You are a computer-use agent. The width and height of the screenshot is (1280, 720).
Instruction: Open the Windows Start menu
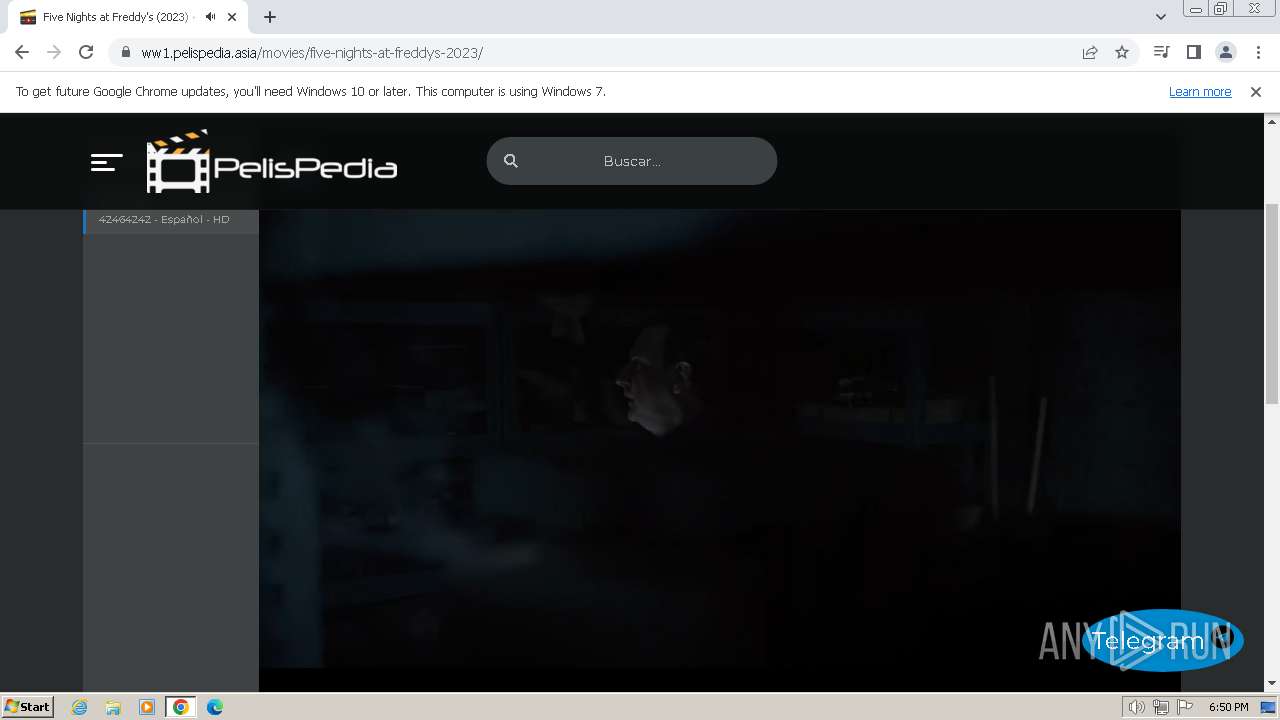(x=27, y=707)
